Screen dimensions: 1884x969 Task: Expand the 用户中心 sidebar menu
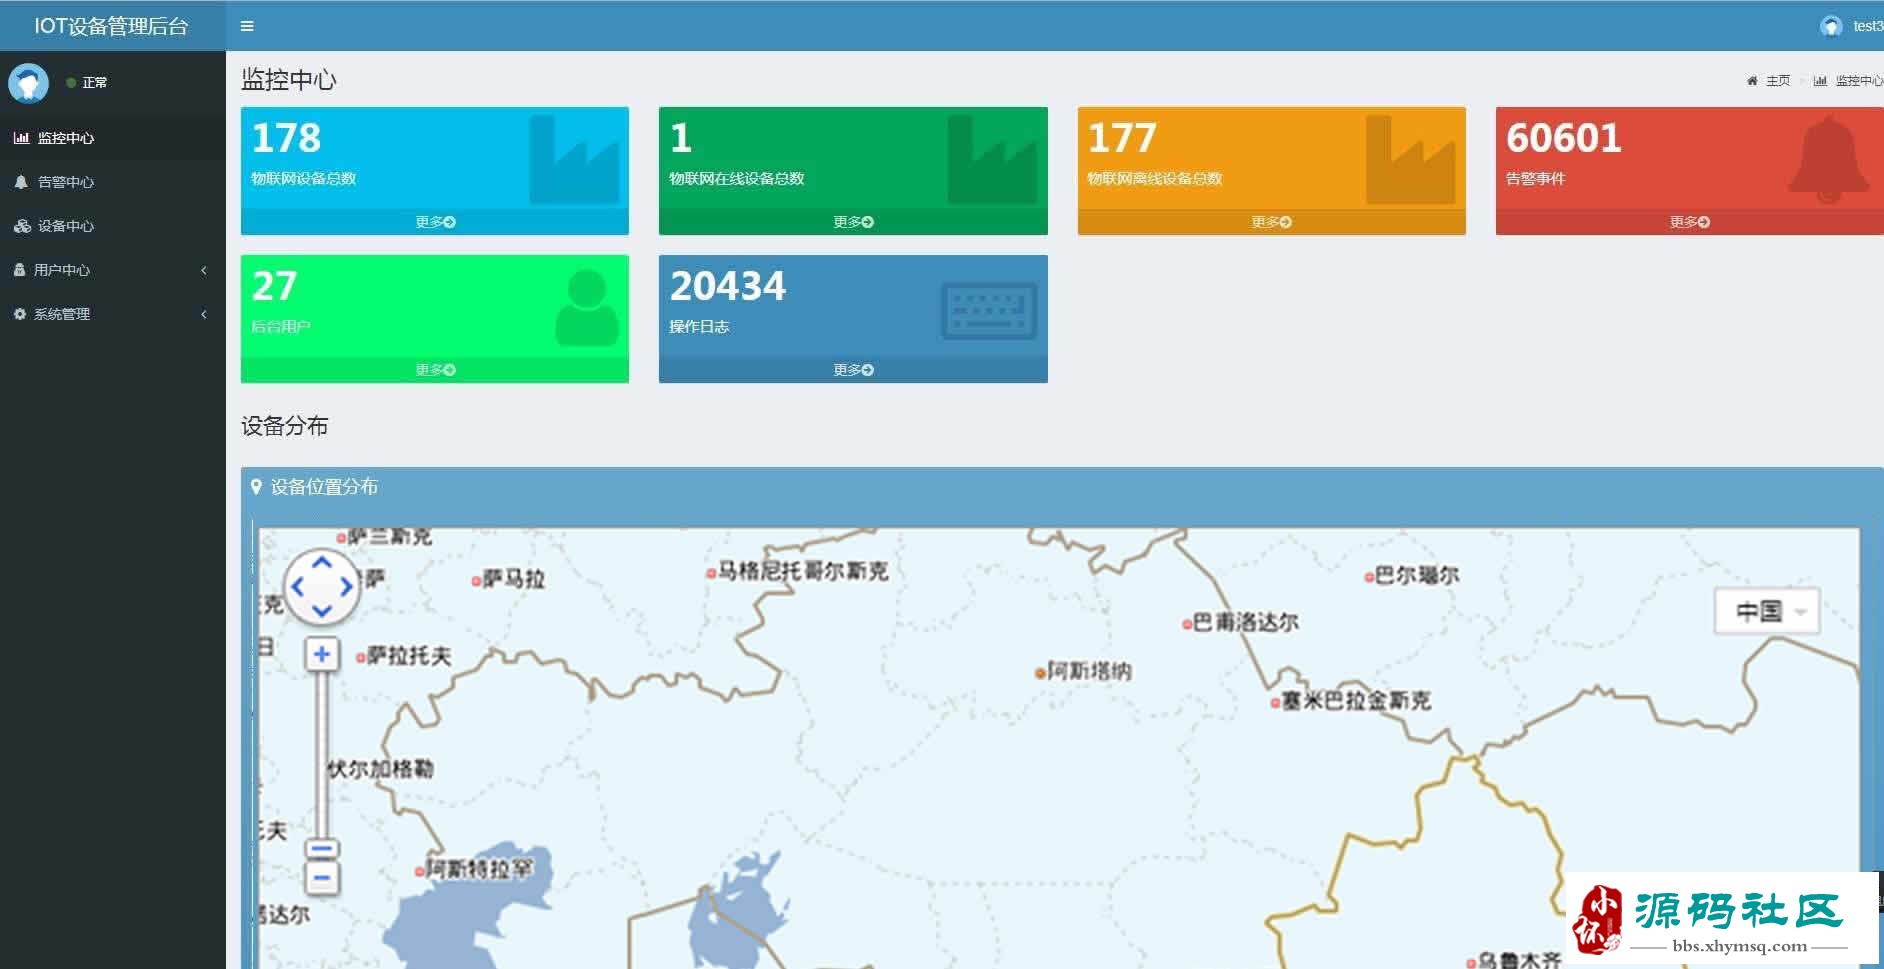tap(113, 270)
